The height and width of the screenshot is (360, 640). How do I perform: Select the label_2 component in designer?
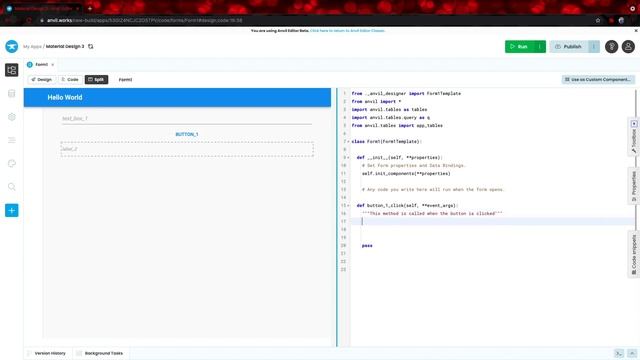point(187,149)
